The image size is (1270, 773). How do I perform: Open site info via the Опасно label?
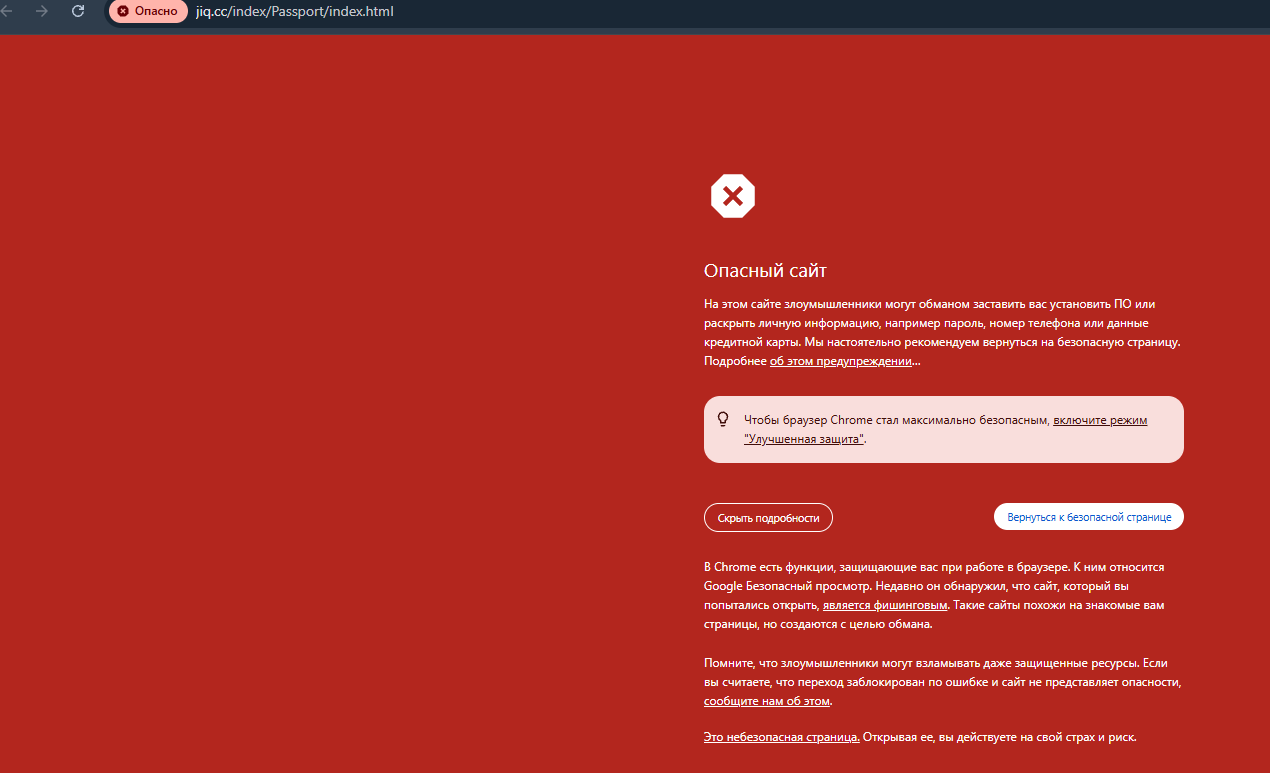point(156,11)
